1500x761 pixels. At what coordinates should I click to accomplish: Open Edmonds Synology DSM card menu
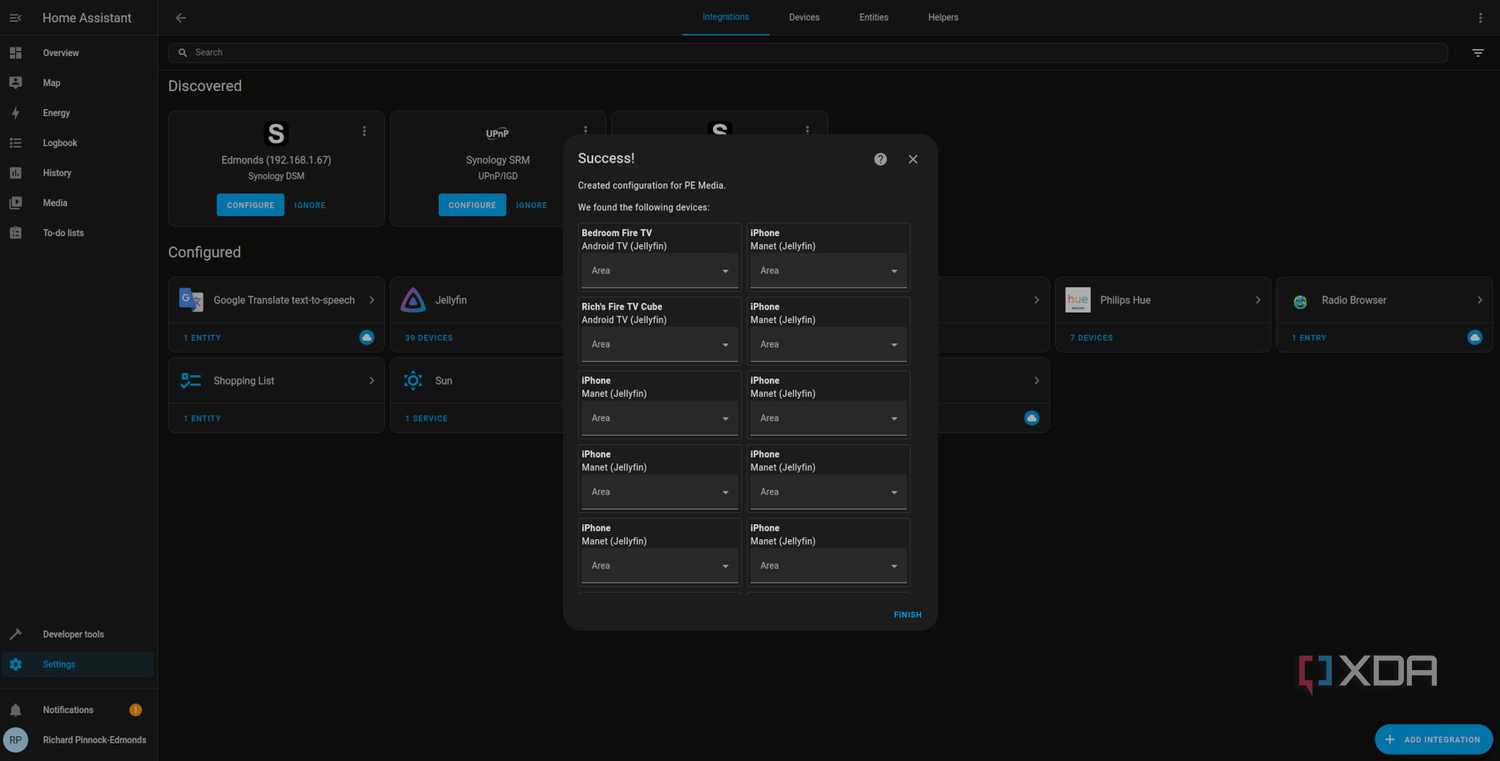pyautogui.click(x=364, y=131)
